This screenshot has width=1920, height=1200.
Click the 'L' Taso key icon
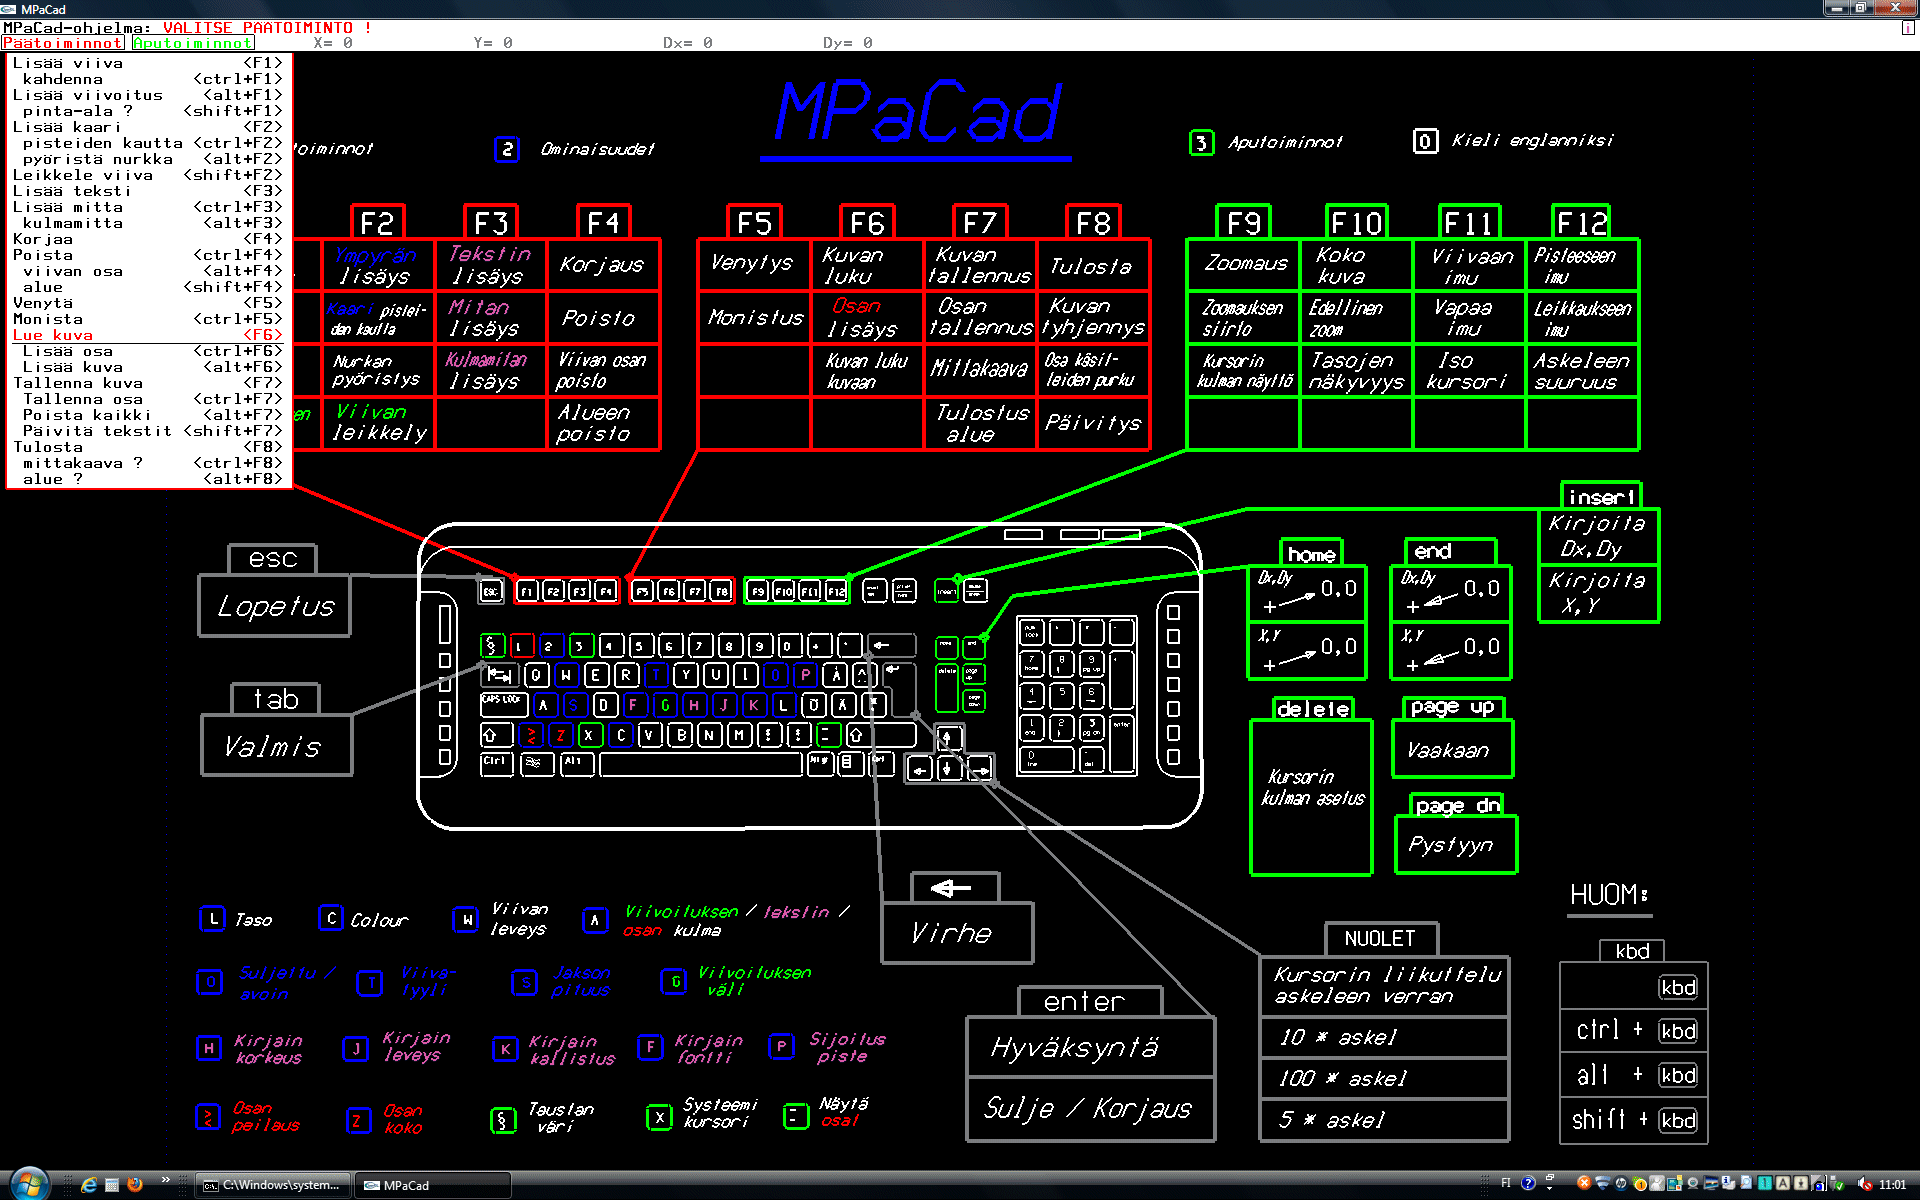click(213, 919)
